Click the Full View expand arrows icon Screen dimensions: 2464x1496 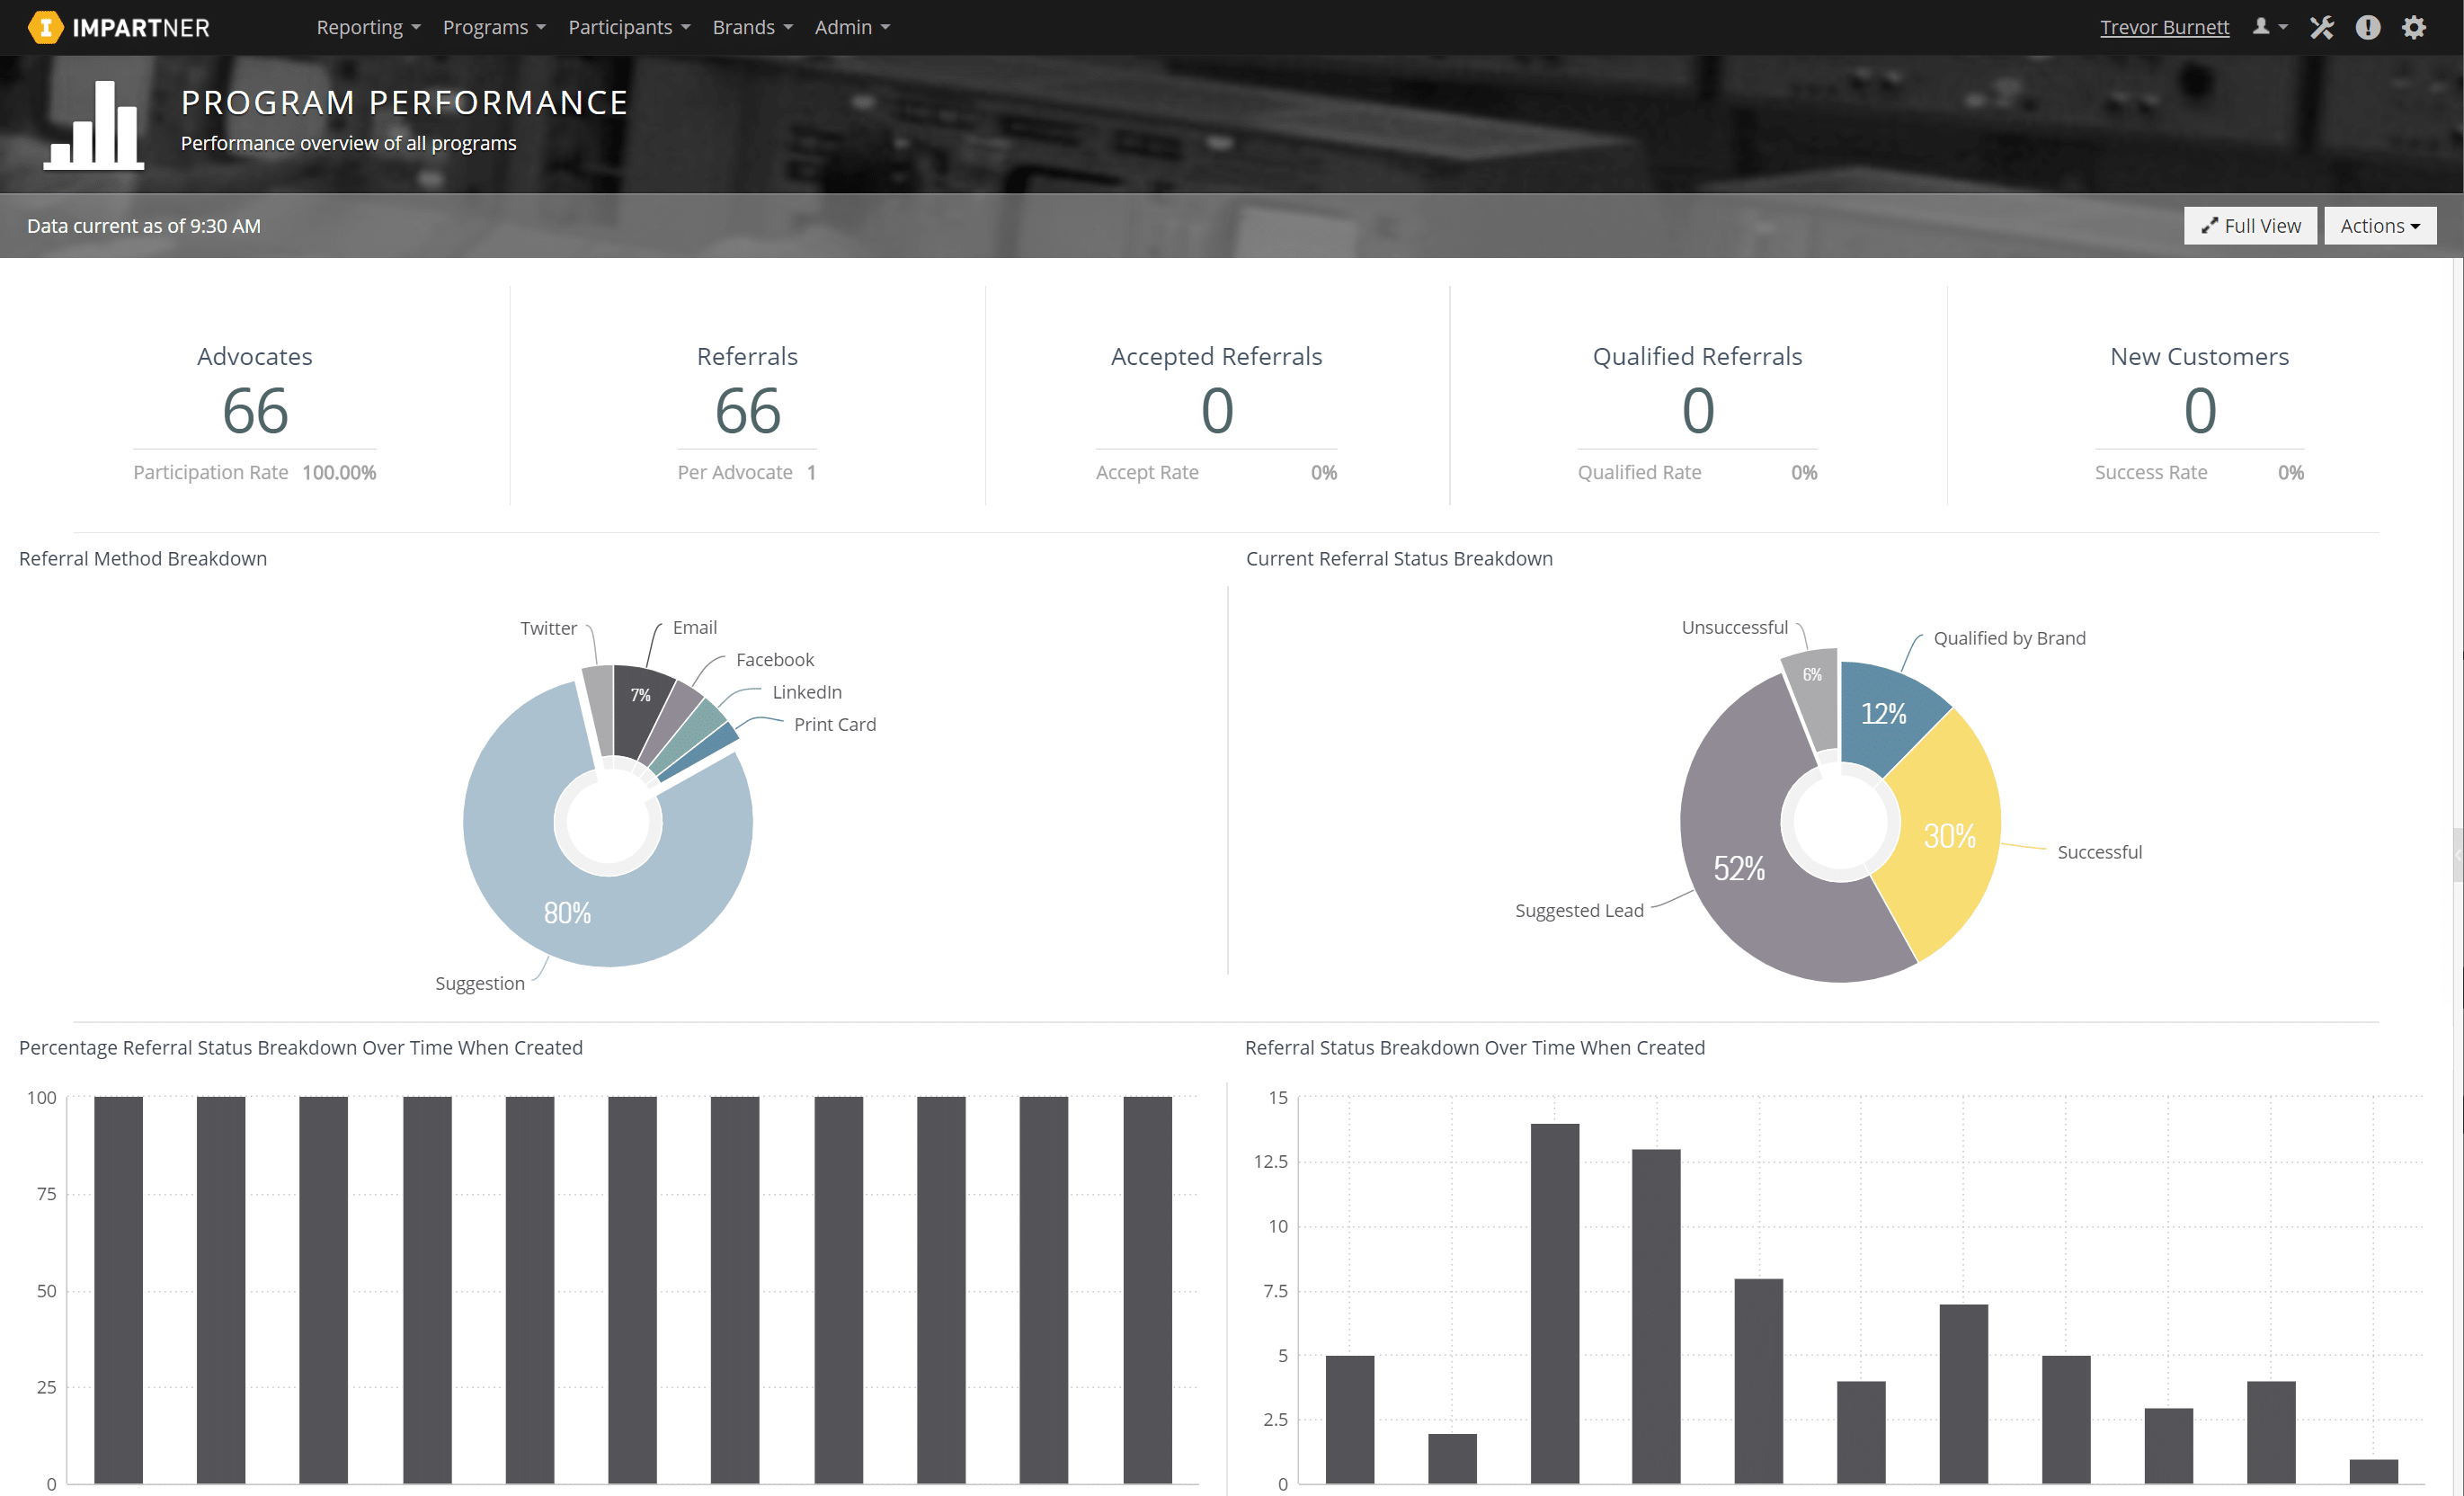pos(2209,226)
